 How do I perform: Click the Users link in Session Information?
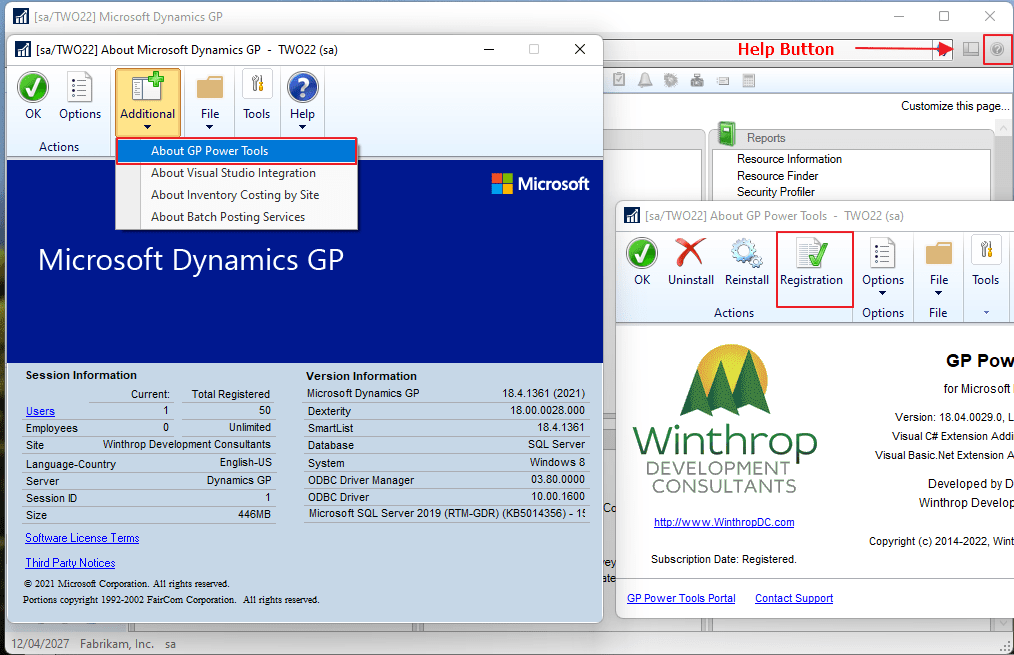click(x=40, y=411)
